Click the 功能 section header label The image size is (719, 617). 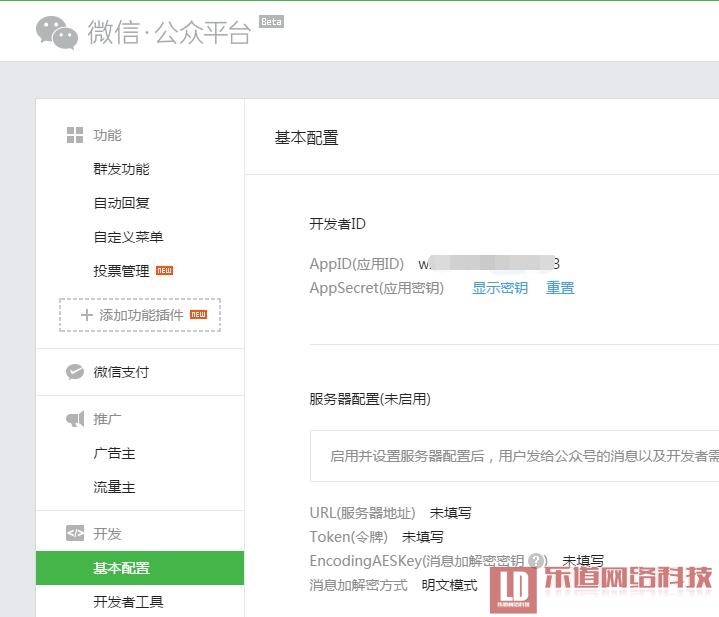[107, 135]
